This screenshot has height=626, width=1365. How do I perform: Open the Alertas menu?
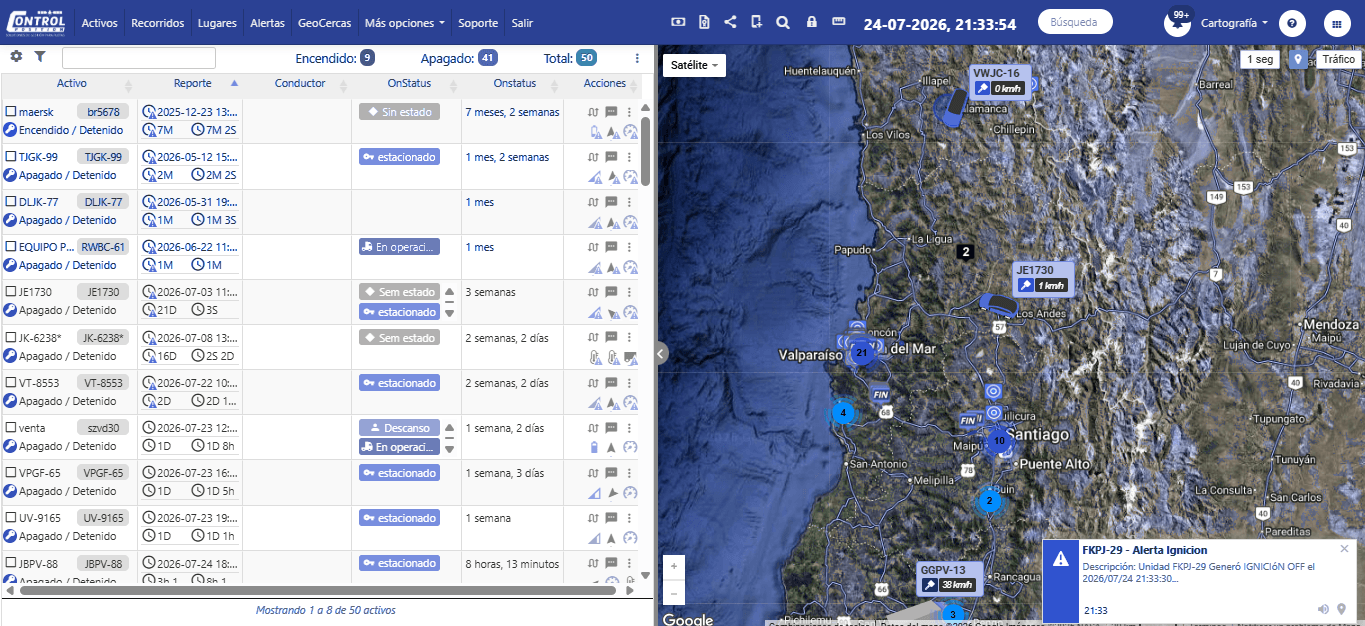click(x=267, y=22)
